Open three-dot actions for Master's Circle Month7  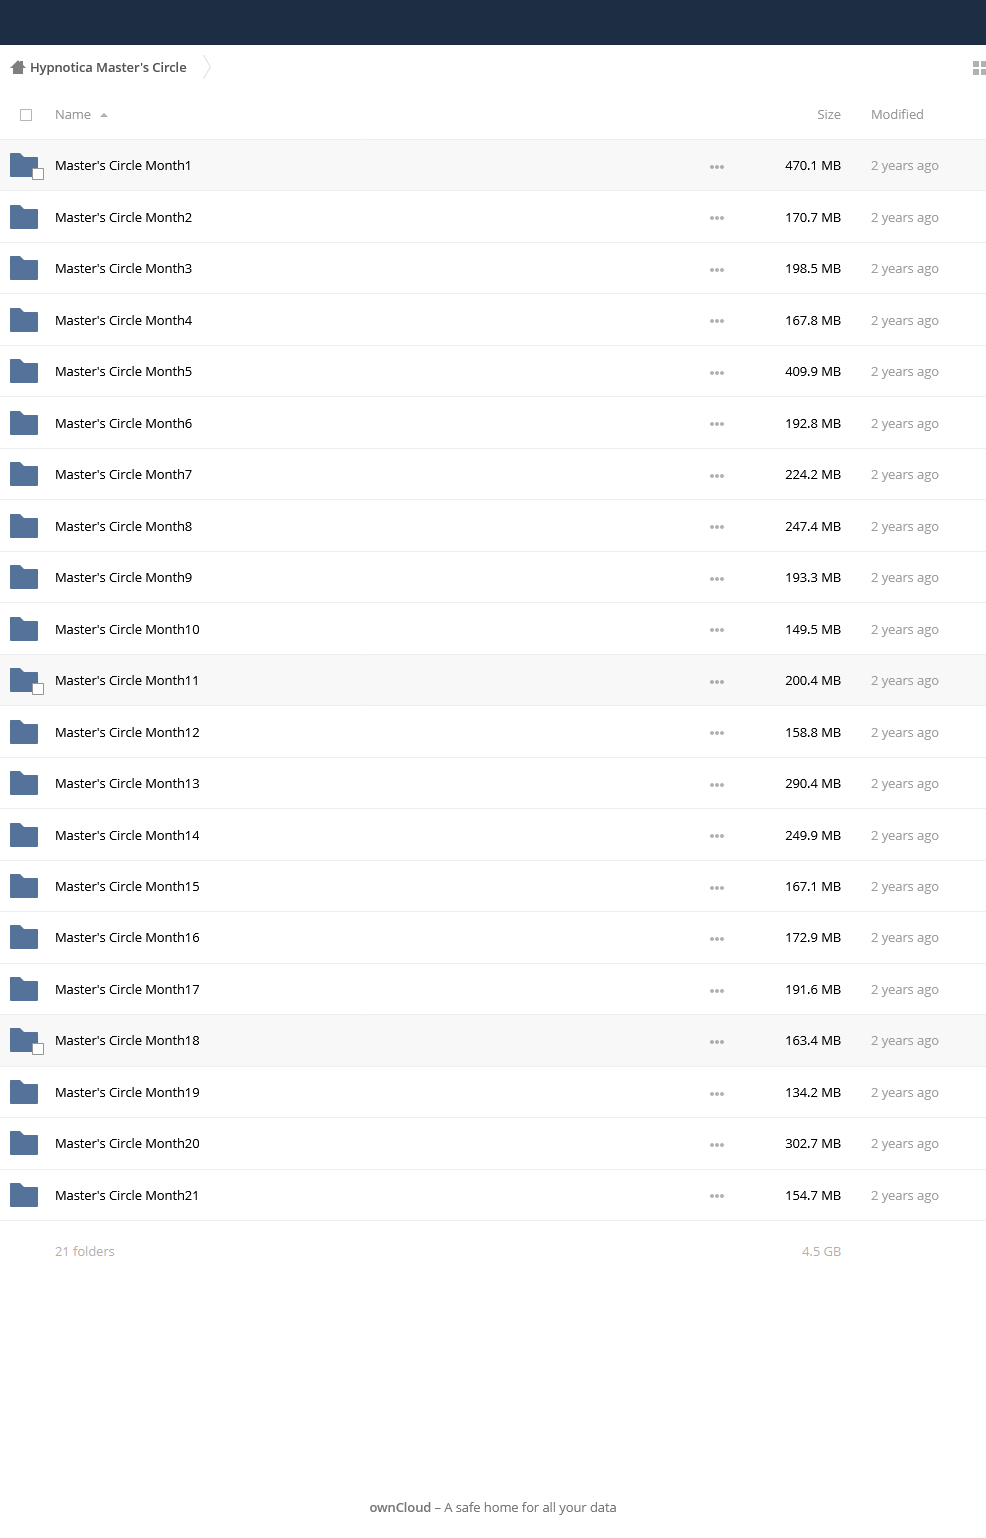click(x=717, y=476)
